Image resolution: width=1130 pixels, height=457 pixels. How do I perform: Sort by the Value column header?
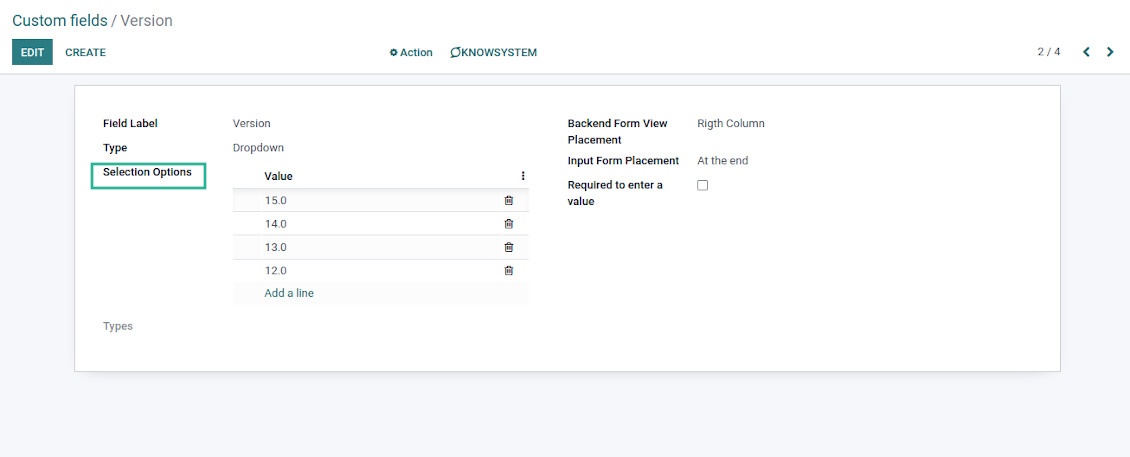tap(279, 176)
